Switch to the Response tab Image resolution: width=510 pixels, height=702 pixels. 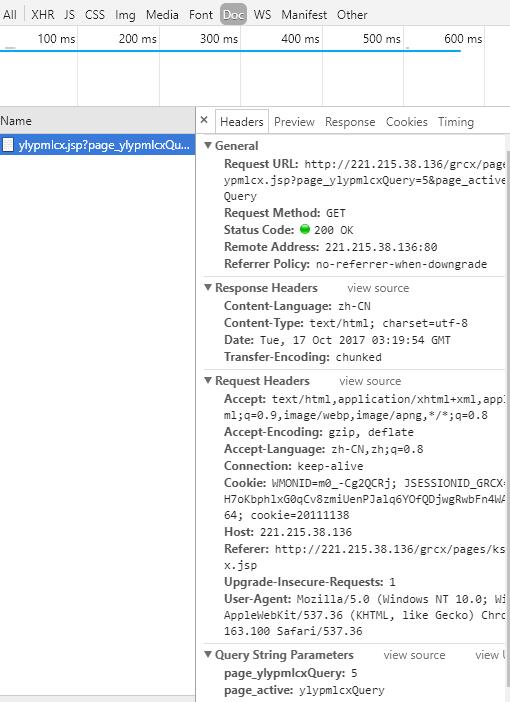350,122
